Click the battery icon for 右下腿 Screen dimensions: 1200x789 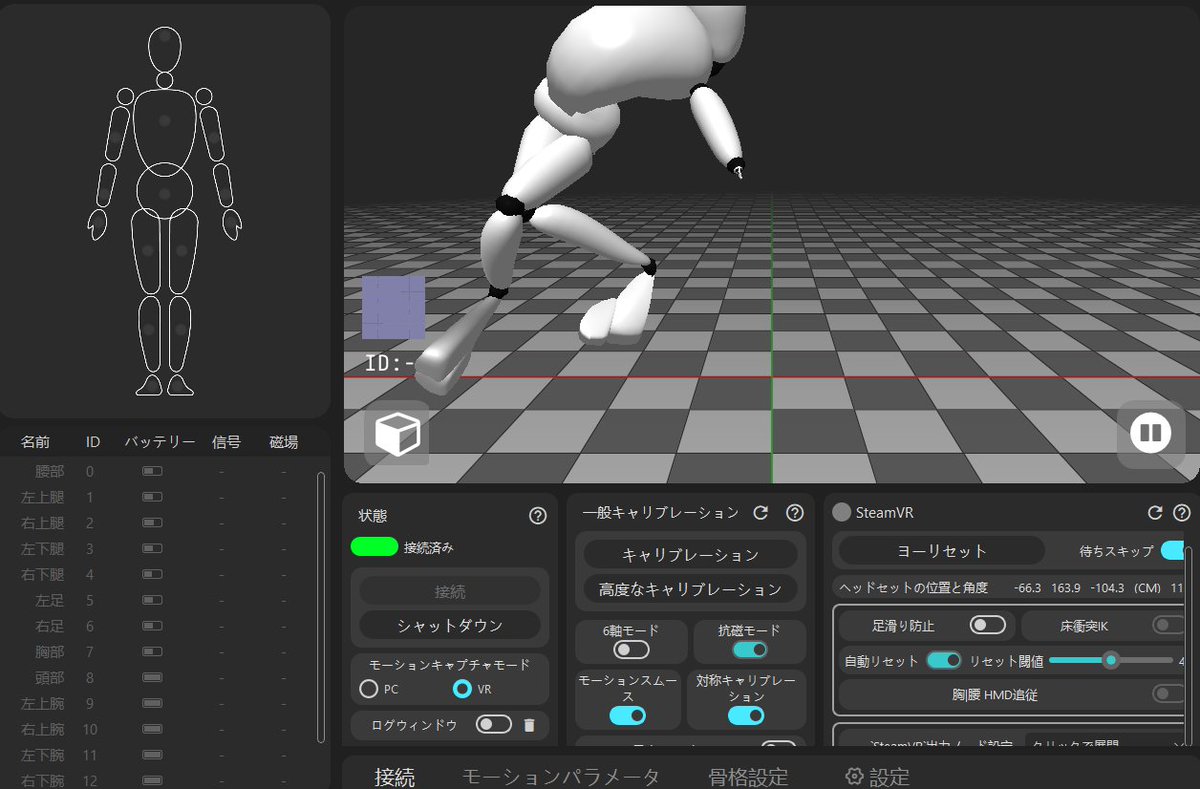152,574
